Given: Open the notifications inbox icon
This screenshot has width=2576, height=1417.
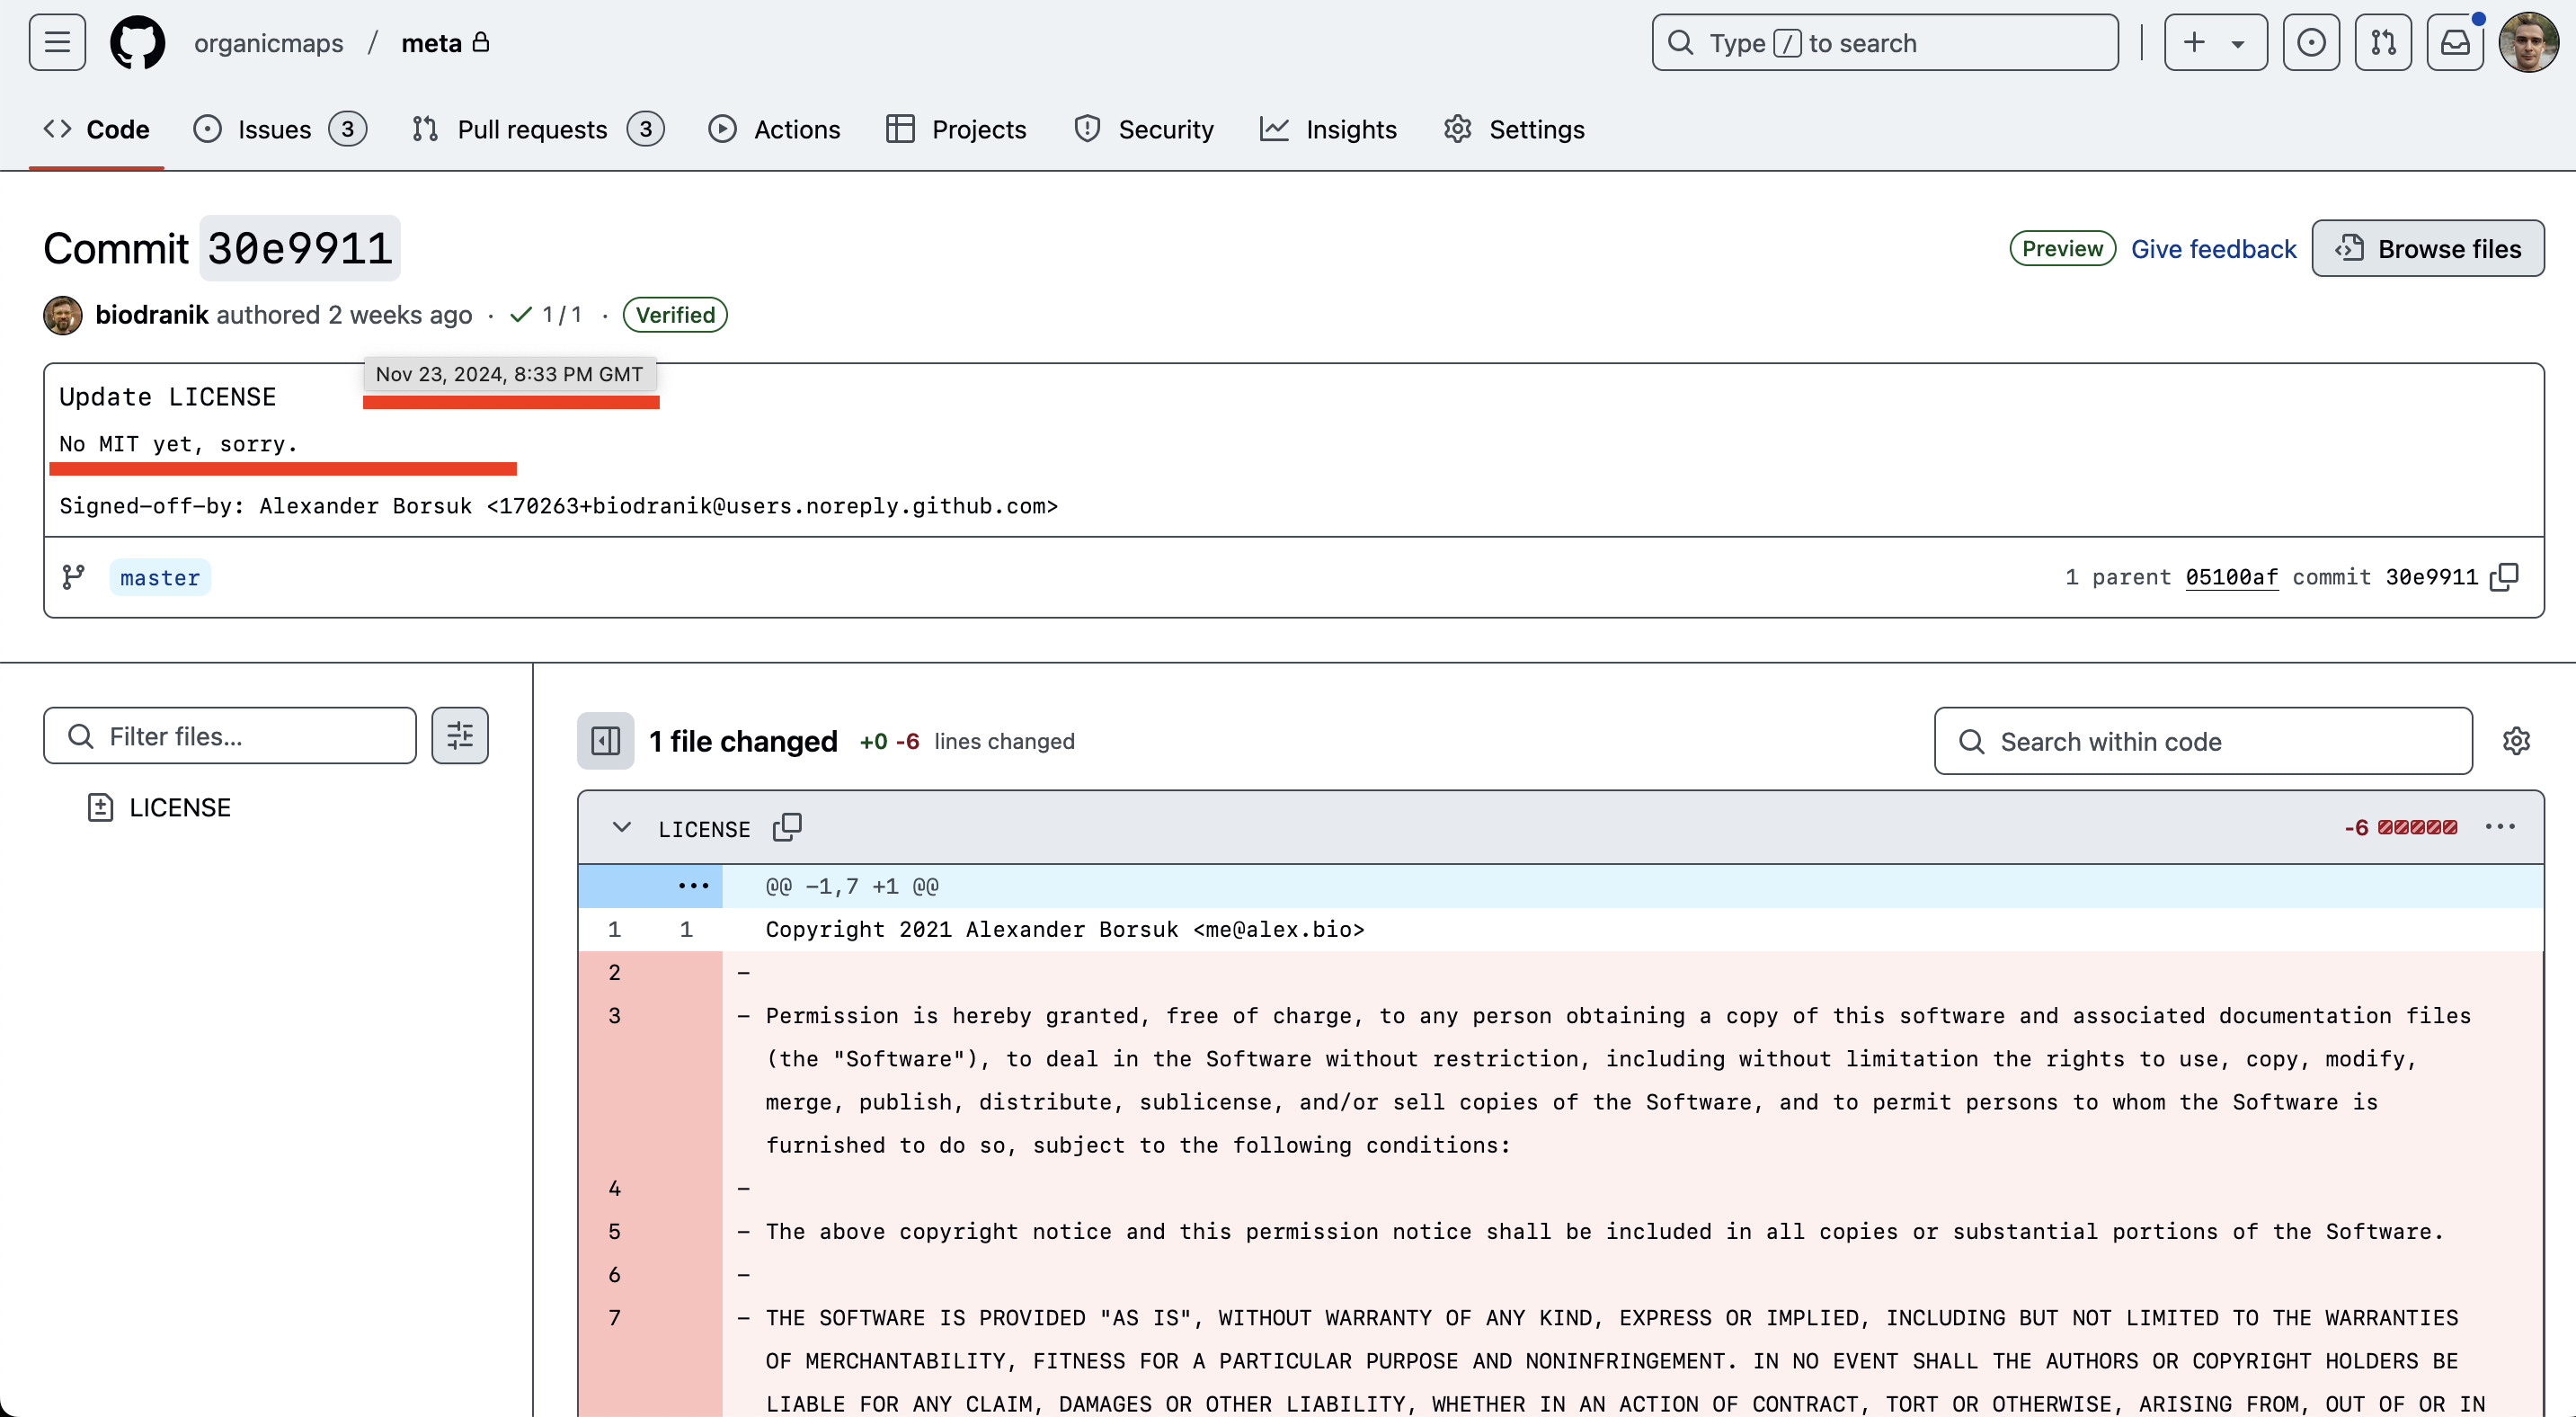Looking at the screenshot, I should click(x=2455, y=43).
